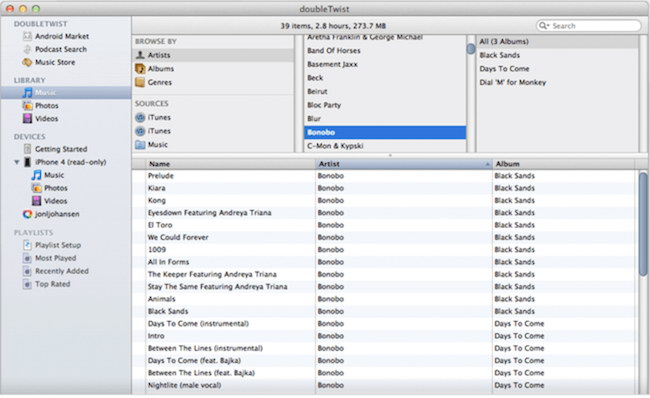Browse by Albums icon

[x=140, y=69]
